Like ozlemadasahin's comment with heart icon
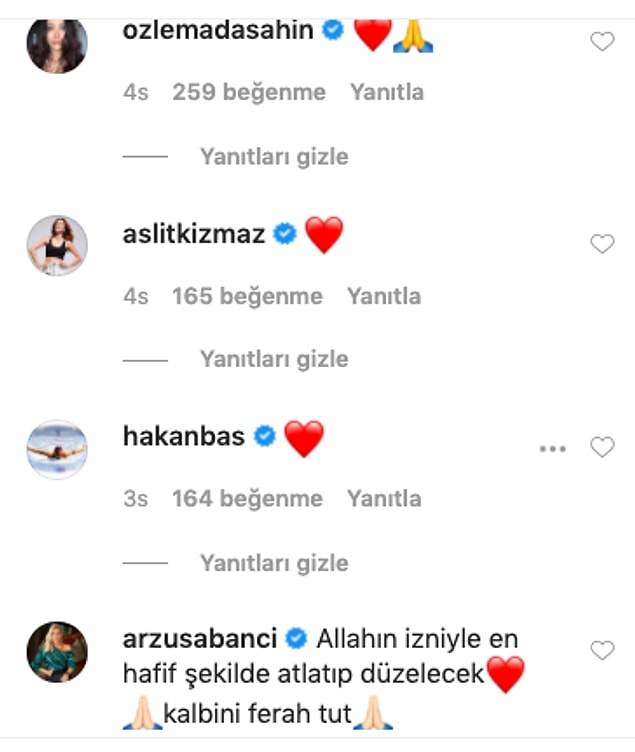Viewport: 635px width, 752px height. (x=602, y=41)
